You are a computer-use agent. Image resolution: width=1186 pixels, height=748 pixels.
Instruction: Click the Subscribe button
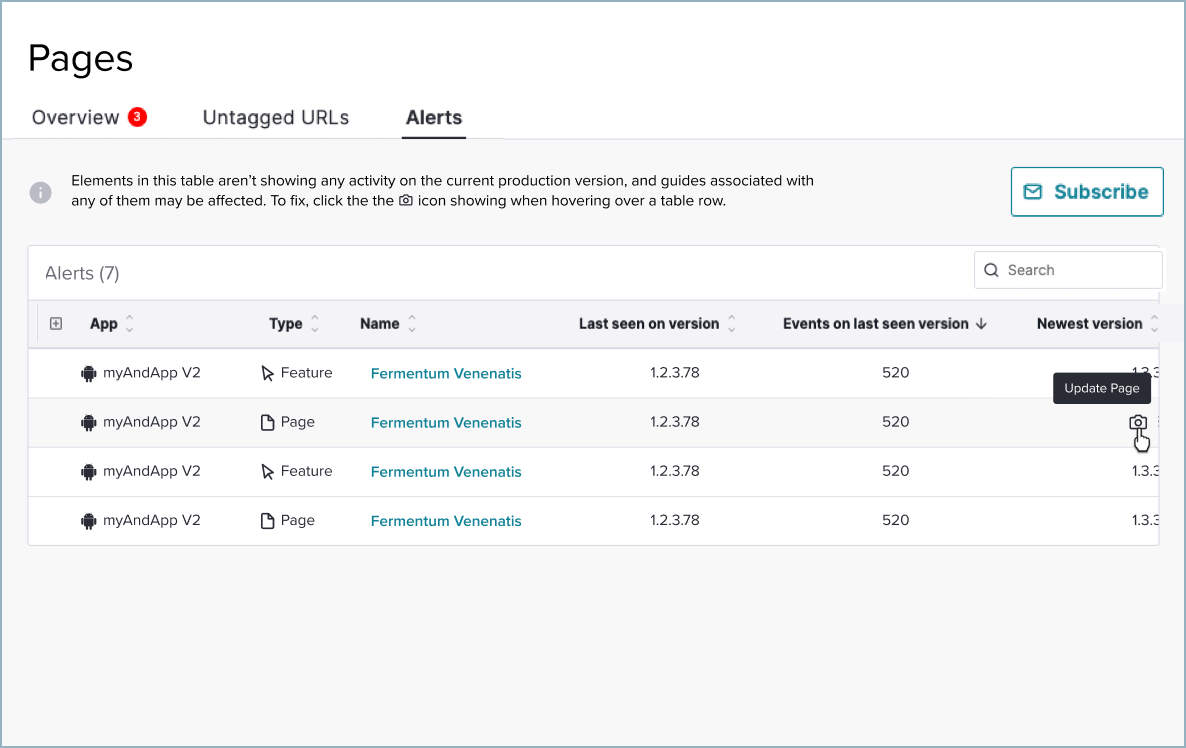(1087, 191)
